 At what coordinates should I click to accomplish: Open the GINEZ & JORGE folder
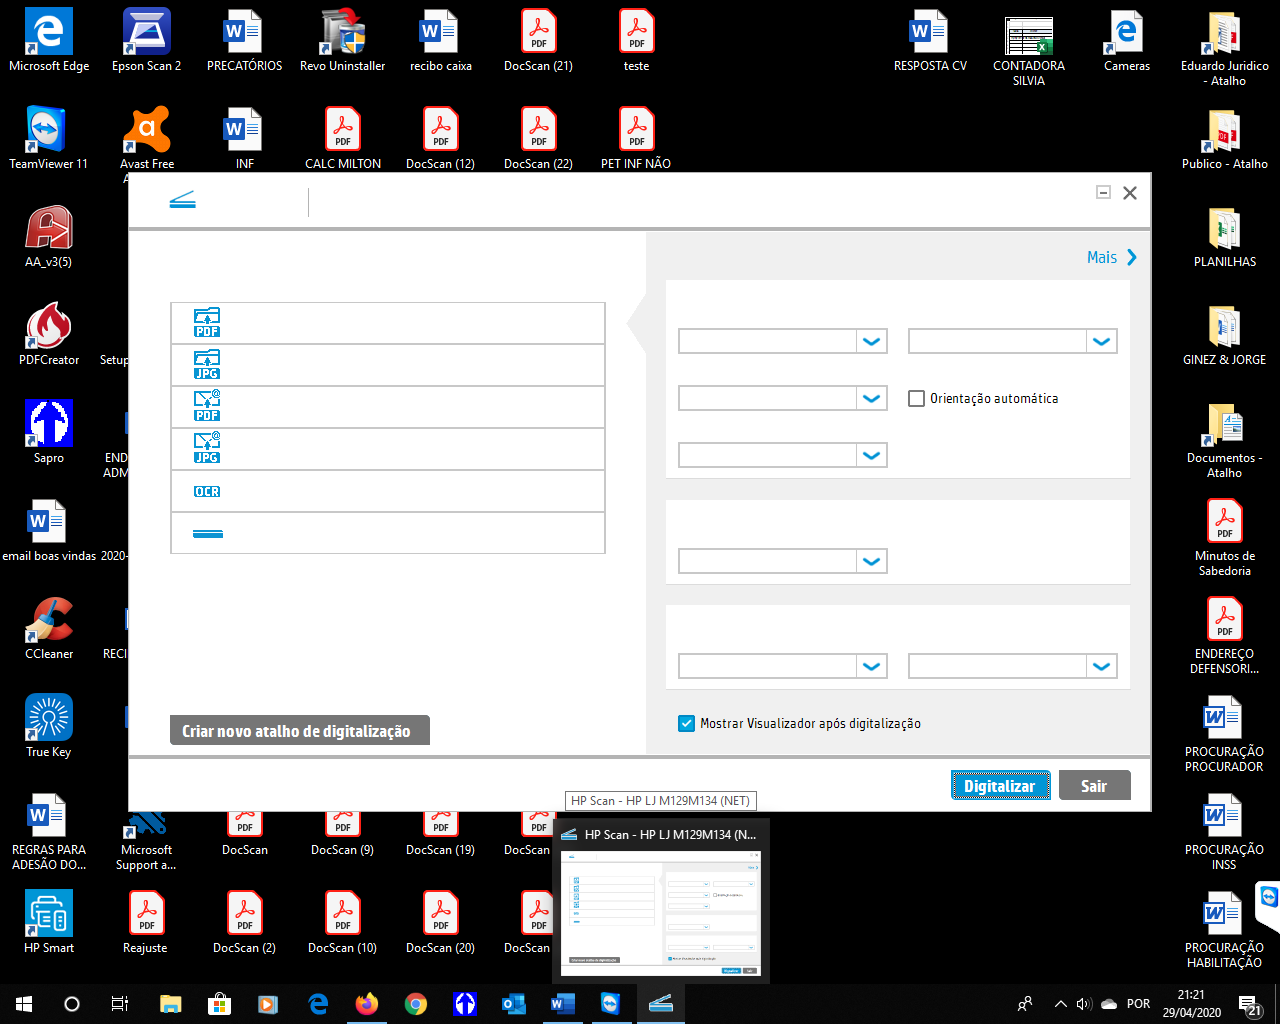coord(1225,334)
